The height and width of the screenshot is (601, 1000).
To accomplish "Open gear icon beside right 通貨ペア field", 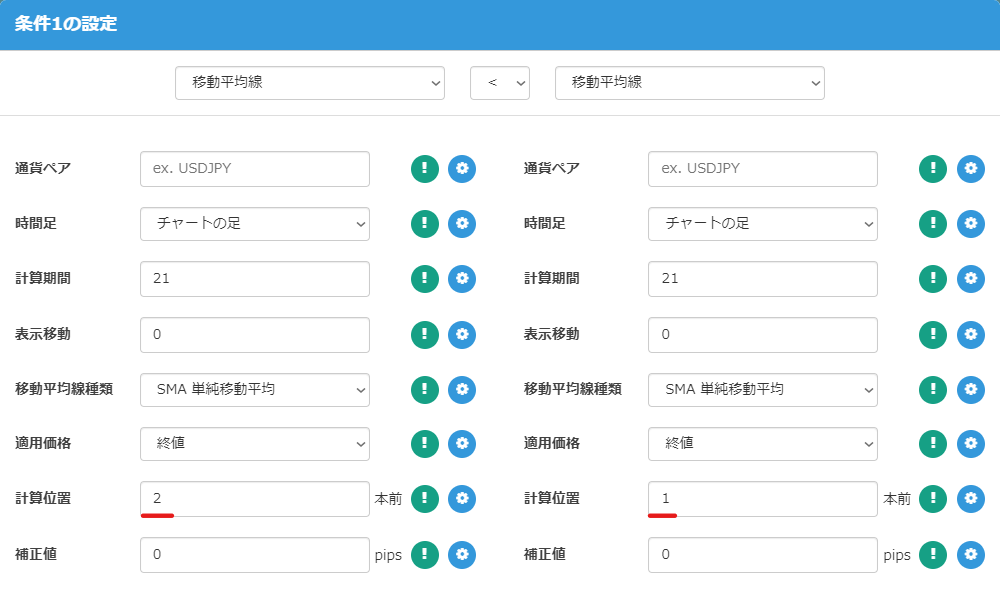I will click(x=970, y=169).
